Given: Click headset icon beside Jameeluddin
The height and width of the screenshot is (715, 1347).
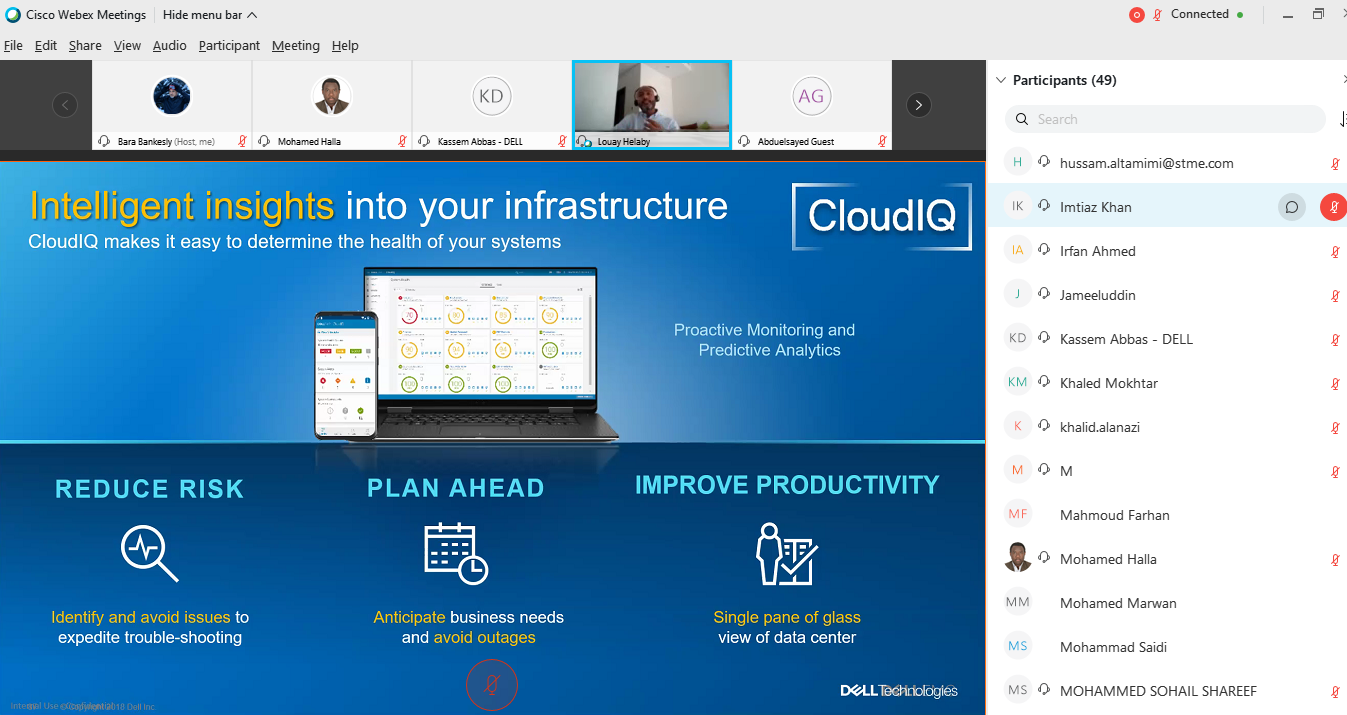Looking at the screenshot, I should 1044,294.
